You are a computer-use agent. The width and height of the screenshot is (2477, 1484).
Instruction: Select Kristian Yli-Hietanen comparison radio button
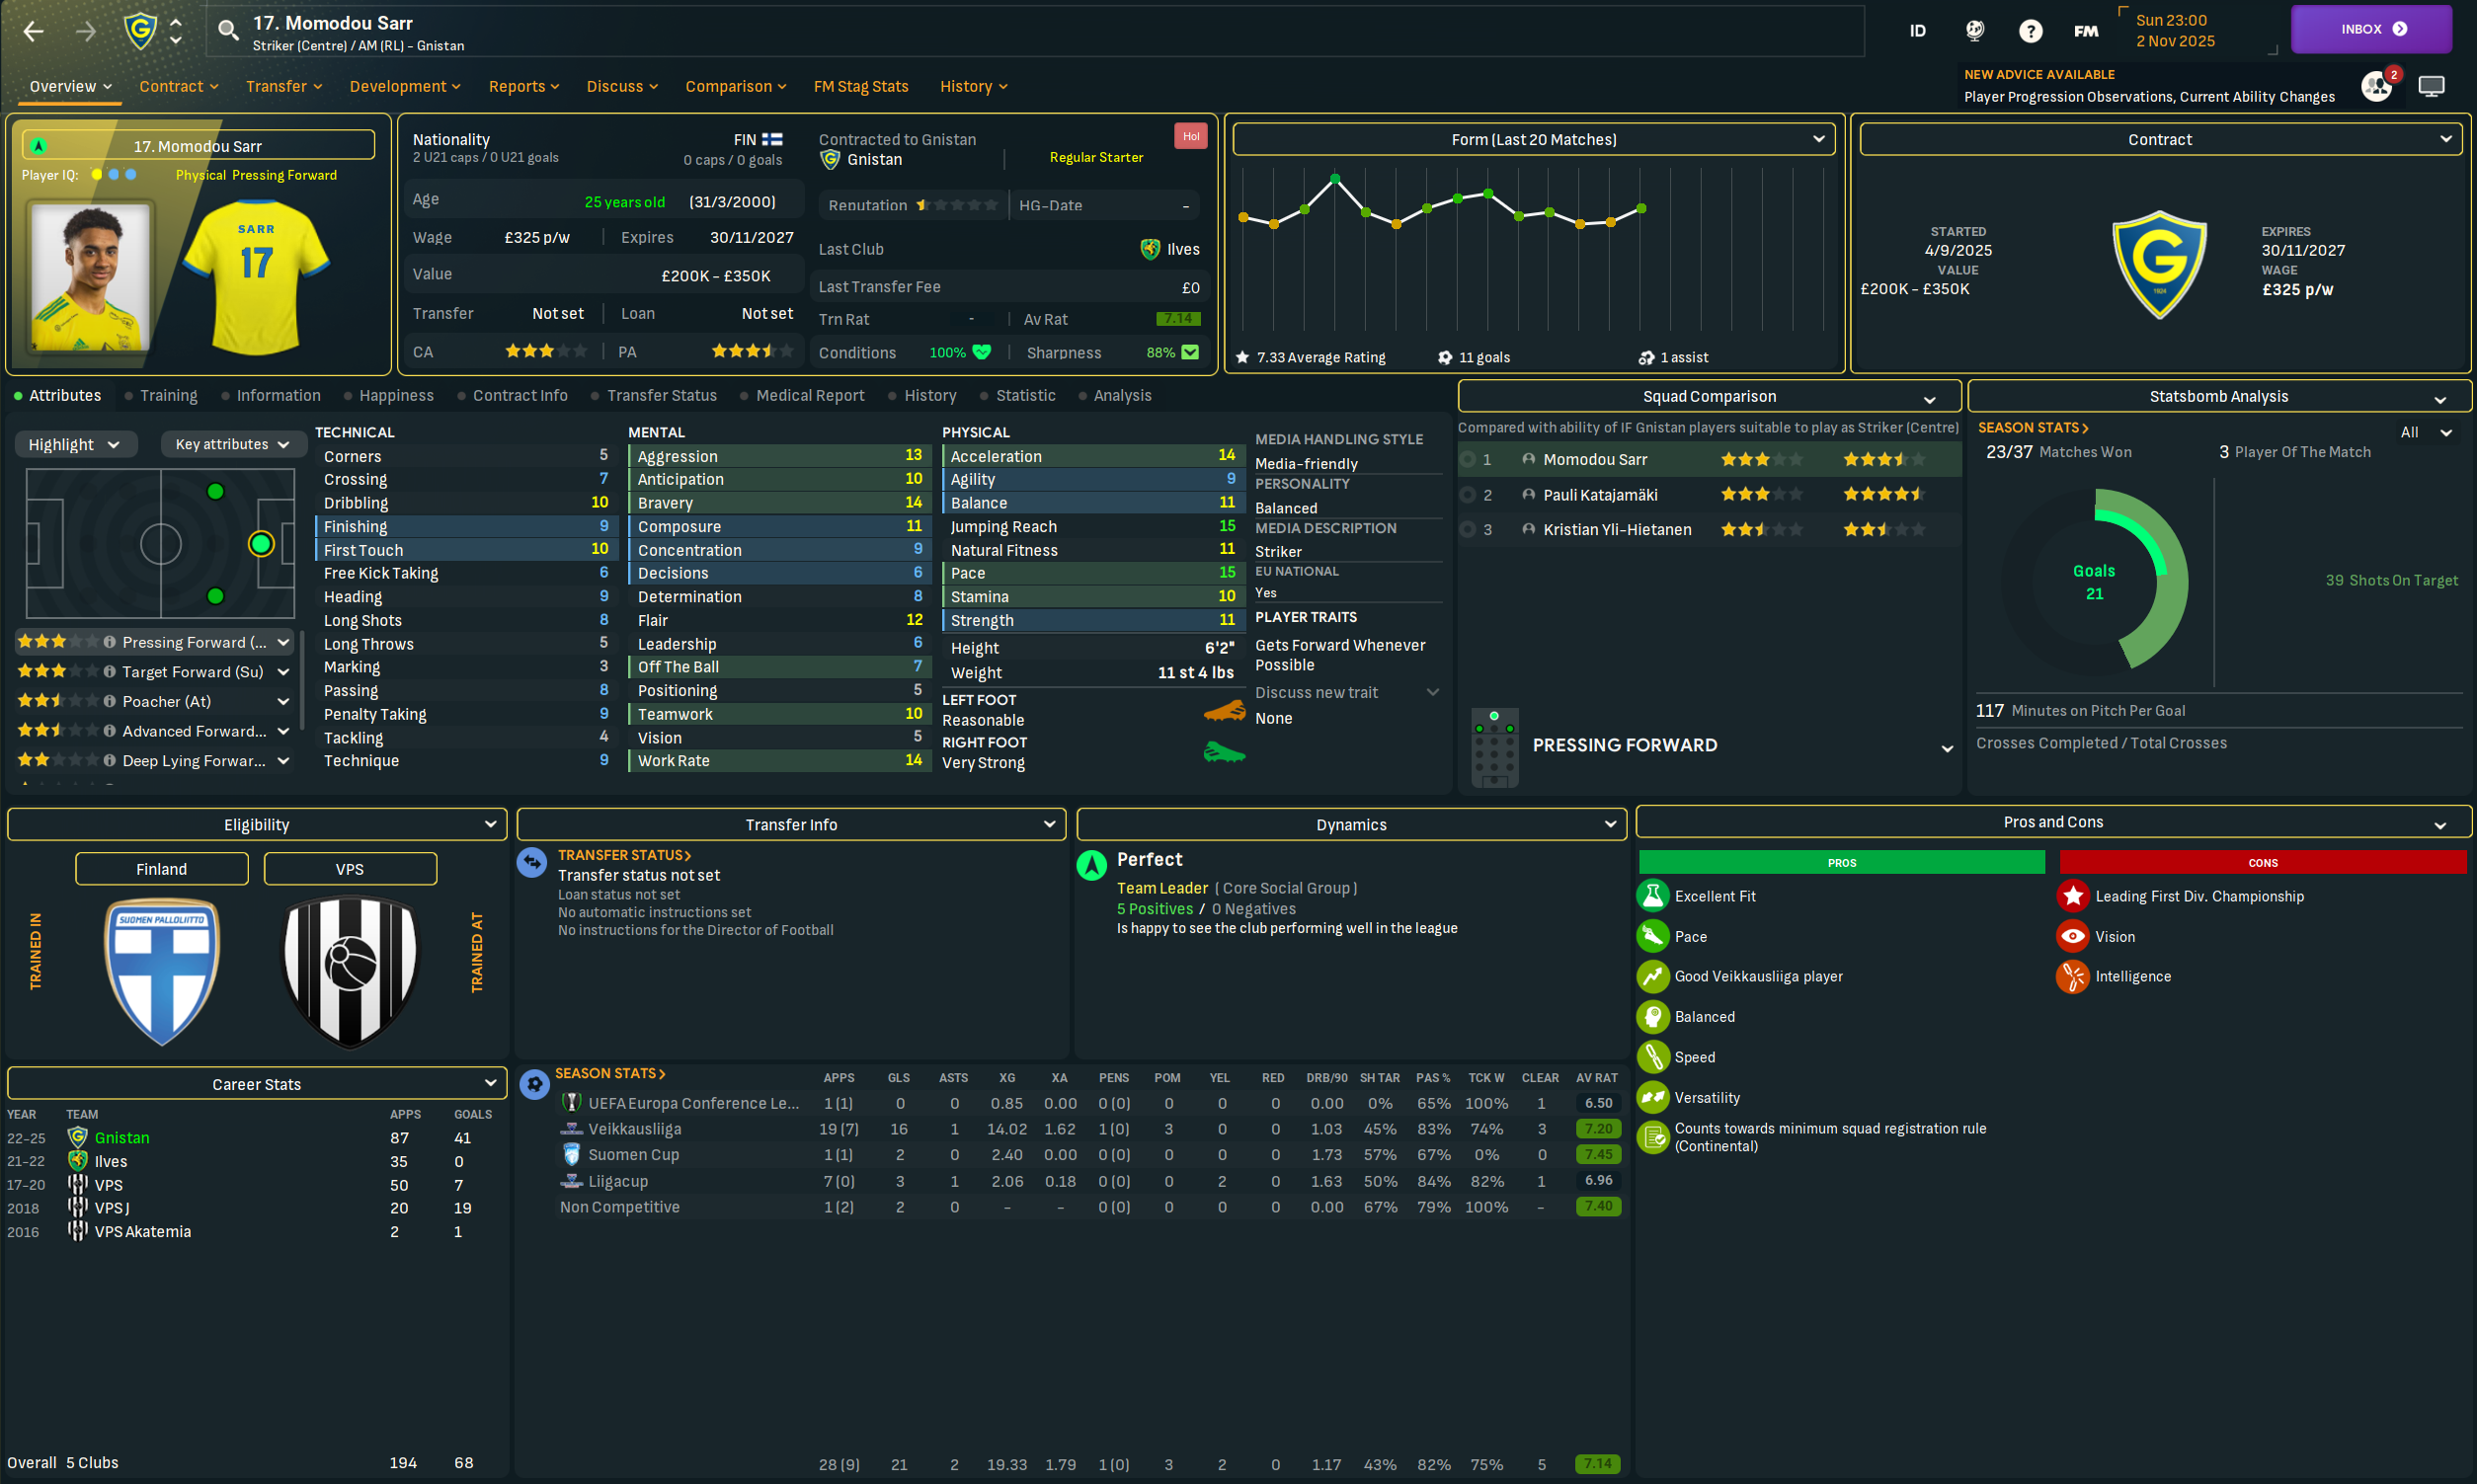coord(1467,530)
